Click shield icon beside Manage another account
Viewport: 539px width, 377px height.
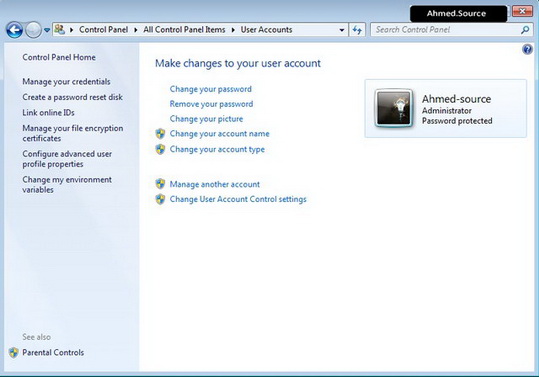(160, 184)
